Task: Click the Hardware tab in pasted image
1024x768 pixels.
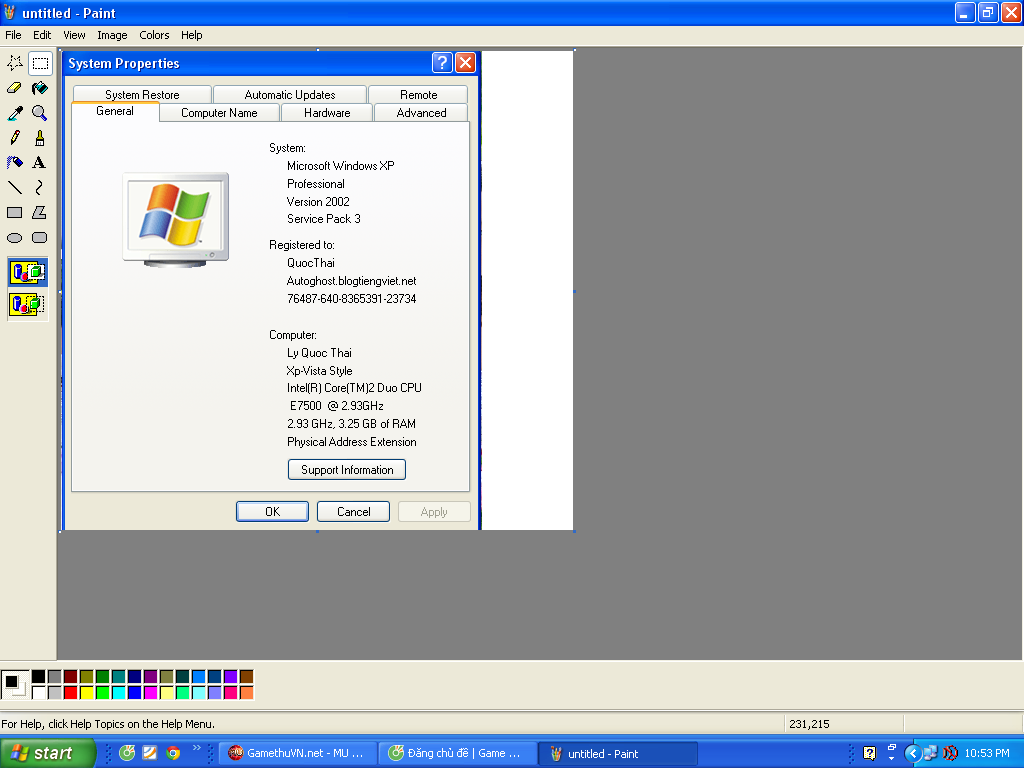Action: tap(327, 112)
